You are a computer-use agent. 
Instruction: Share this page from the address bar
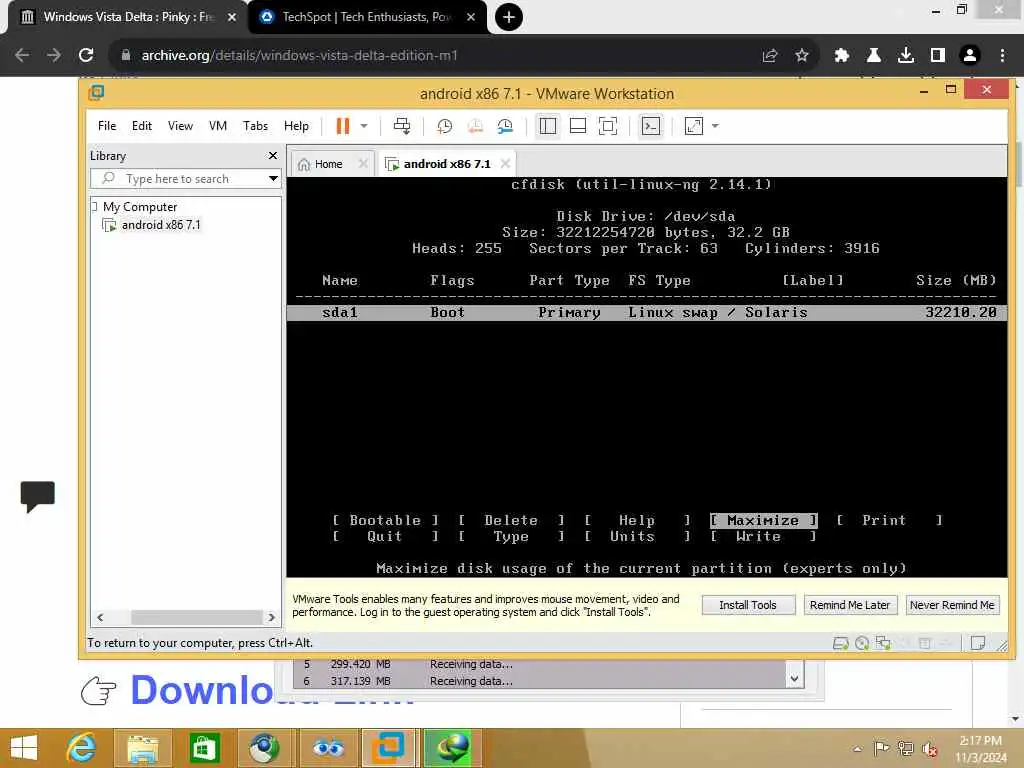point(770,56)
